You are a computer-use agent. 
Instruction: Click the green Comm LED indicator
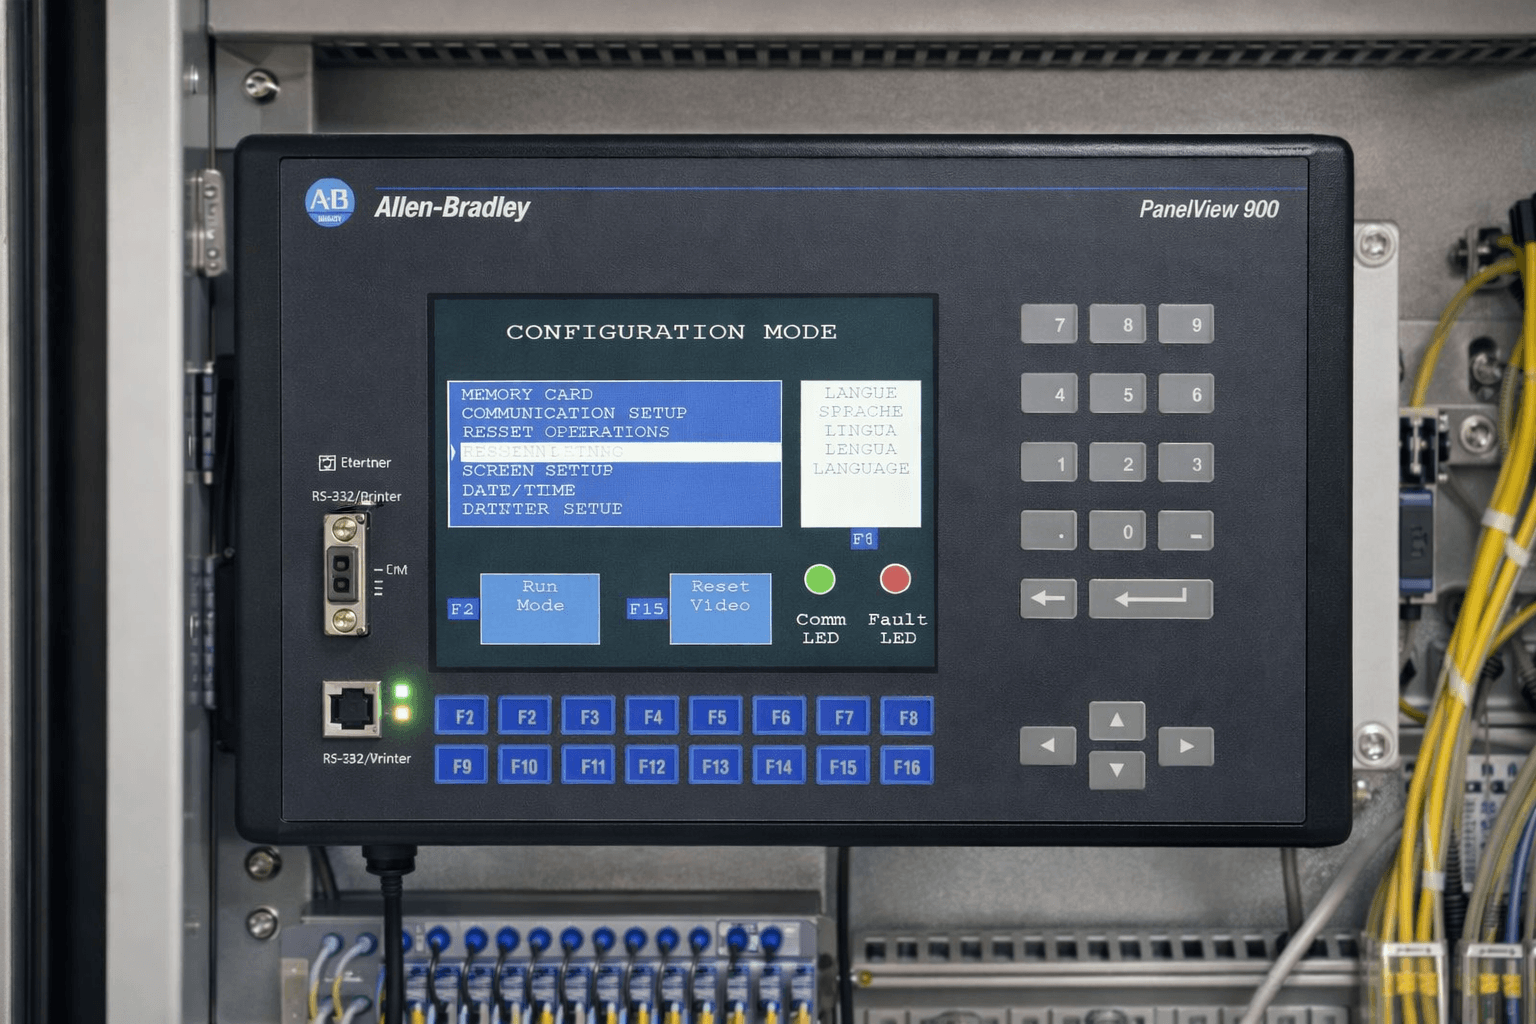(x=820, y=579)
